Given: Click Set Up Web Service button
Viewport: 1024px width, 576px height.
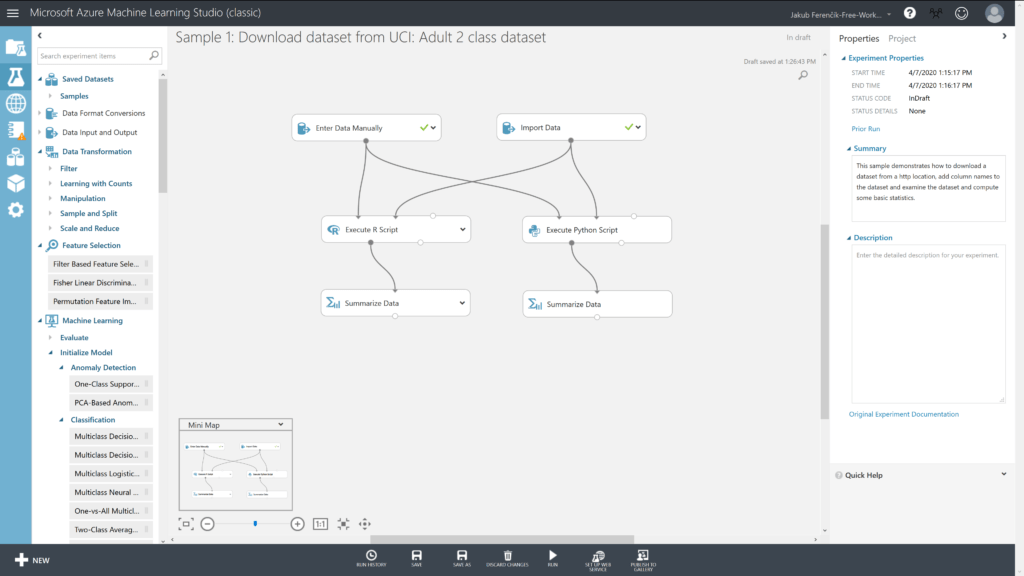Looking at the screenshot, I should click(598, 560).
